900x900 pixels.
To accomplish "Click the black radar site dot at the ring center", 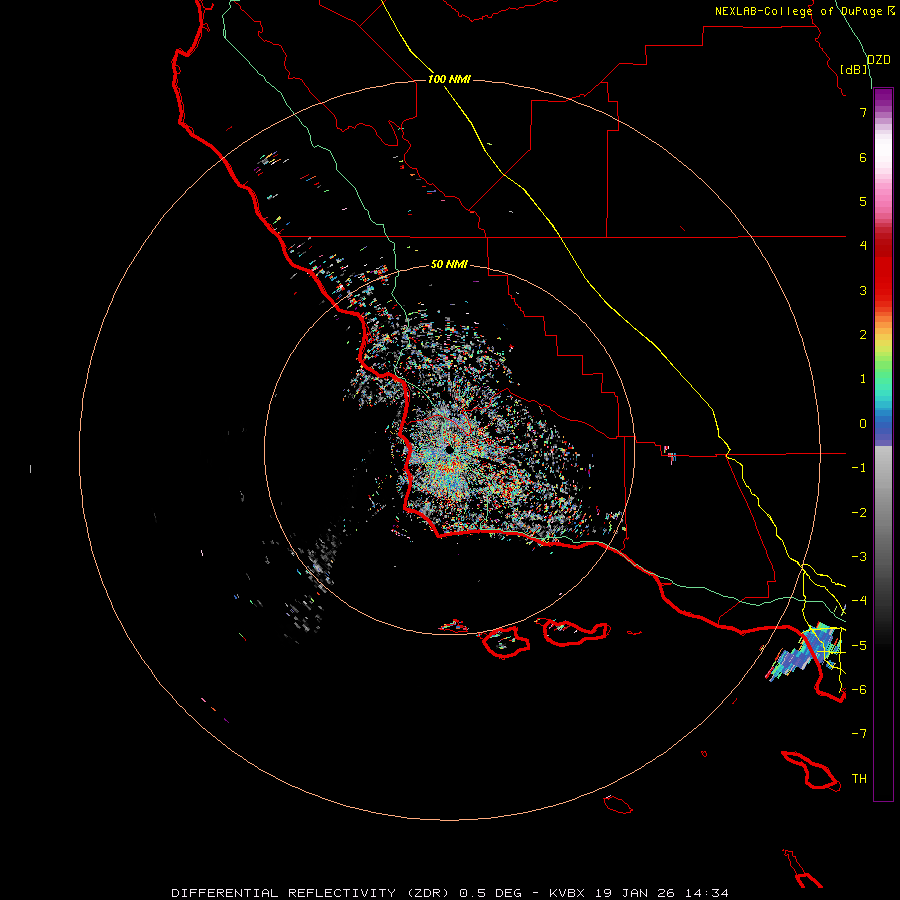I will 449,450.
